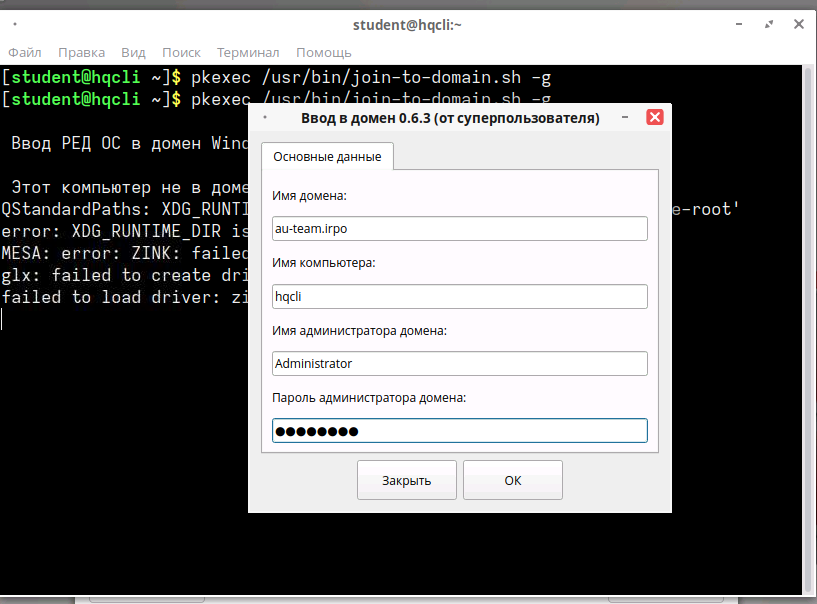Viewport: 817px width, 604px height.
Task: Open the Файл menu
Action: point(25,52)
